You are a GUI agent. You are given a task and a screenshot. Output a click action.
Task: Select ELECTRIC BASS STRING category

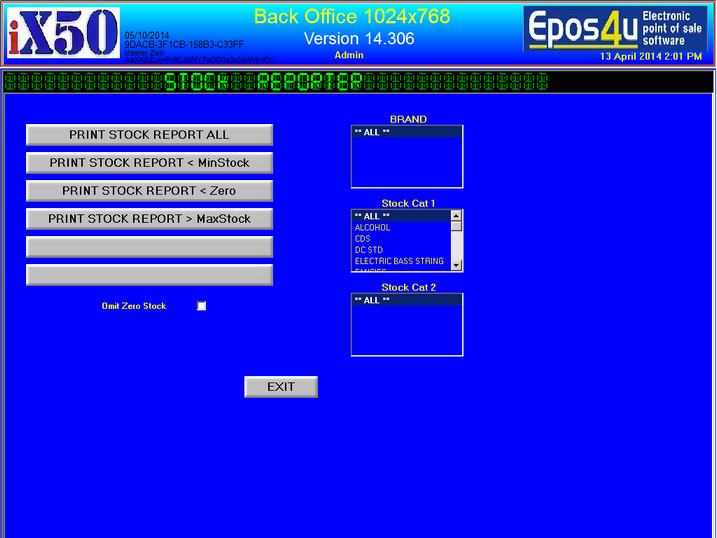(x=401, y=261)
